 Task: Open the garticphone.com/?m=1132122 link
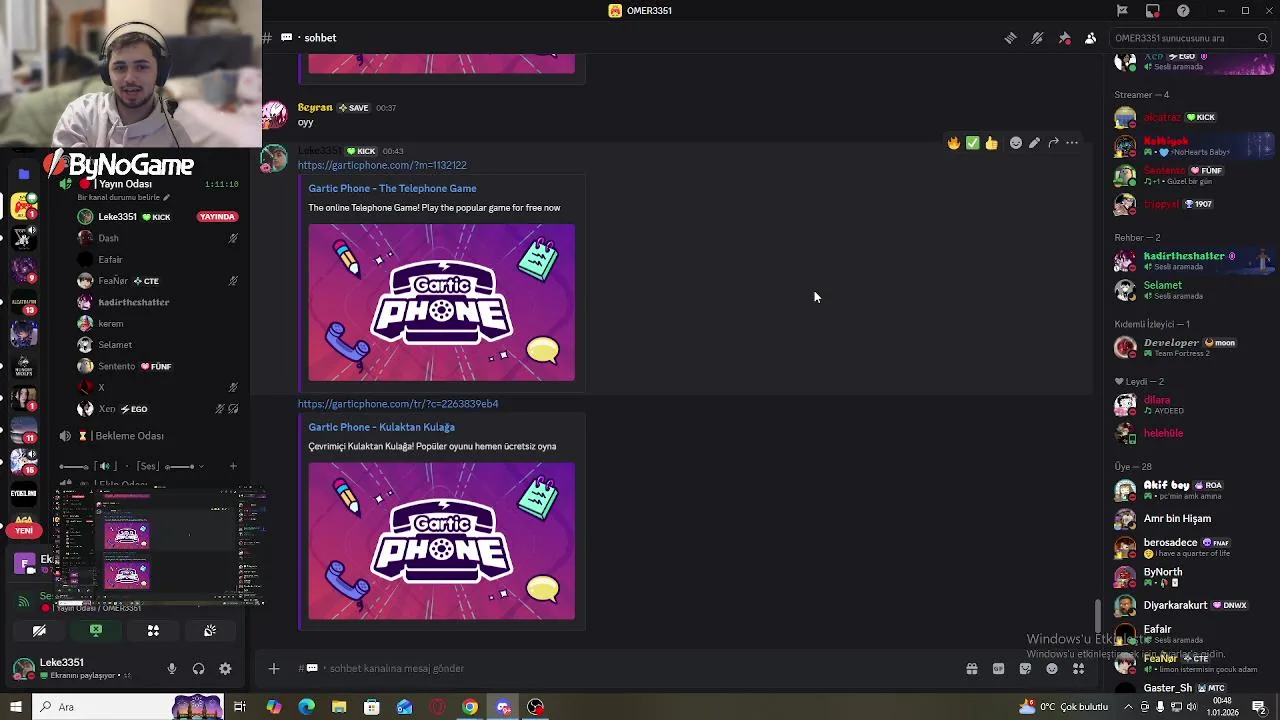382,165
